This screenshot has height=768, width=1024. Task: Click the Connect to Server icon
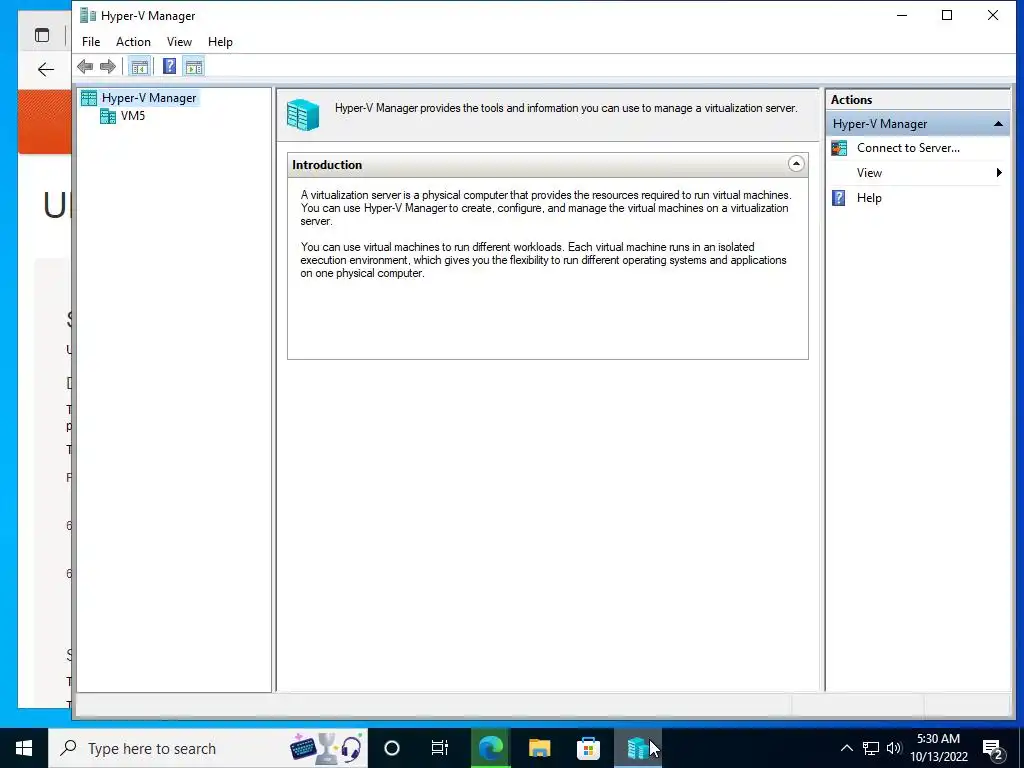pyautogui.click(x=839, y=148)
